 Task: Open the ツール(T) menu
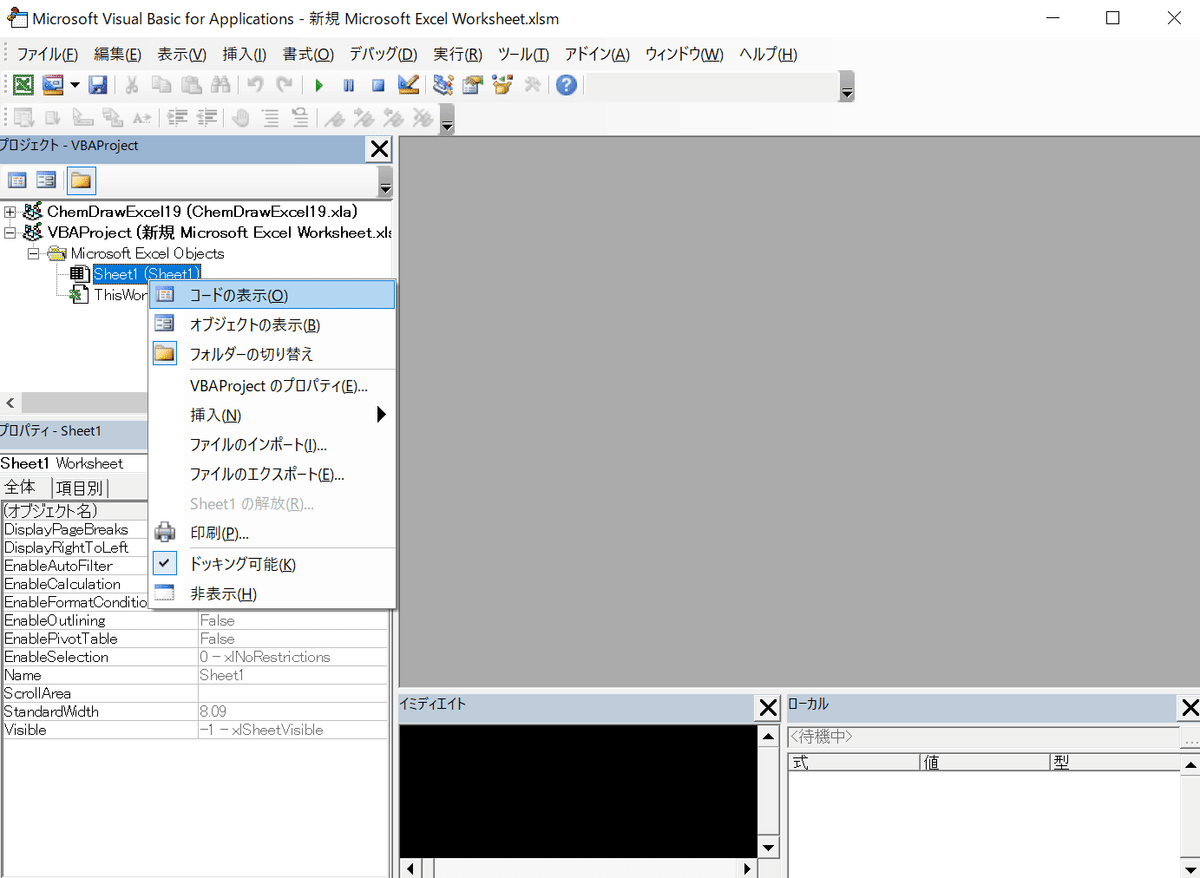point(523,54)
